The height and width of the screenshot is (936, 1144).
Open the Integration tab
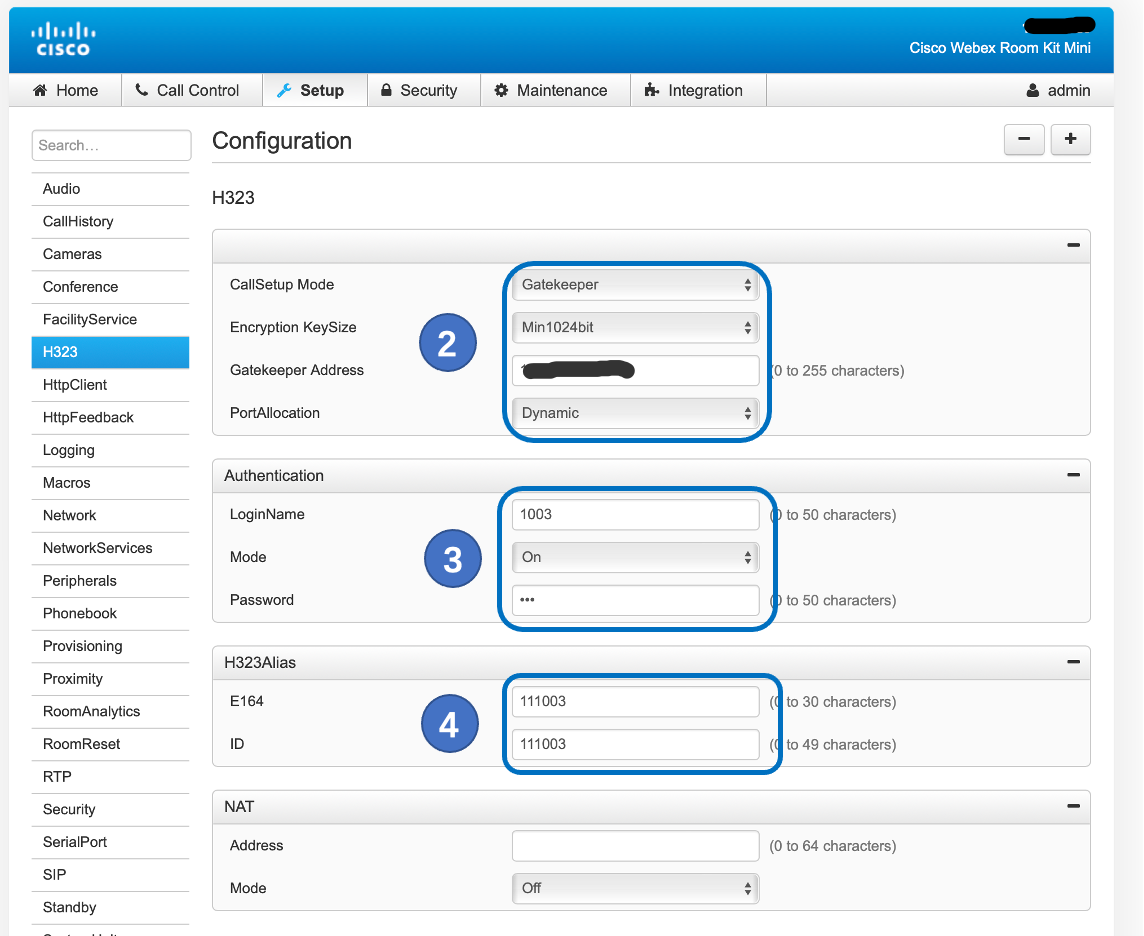click(x=699, y=90)
